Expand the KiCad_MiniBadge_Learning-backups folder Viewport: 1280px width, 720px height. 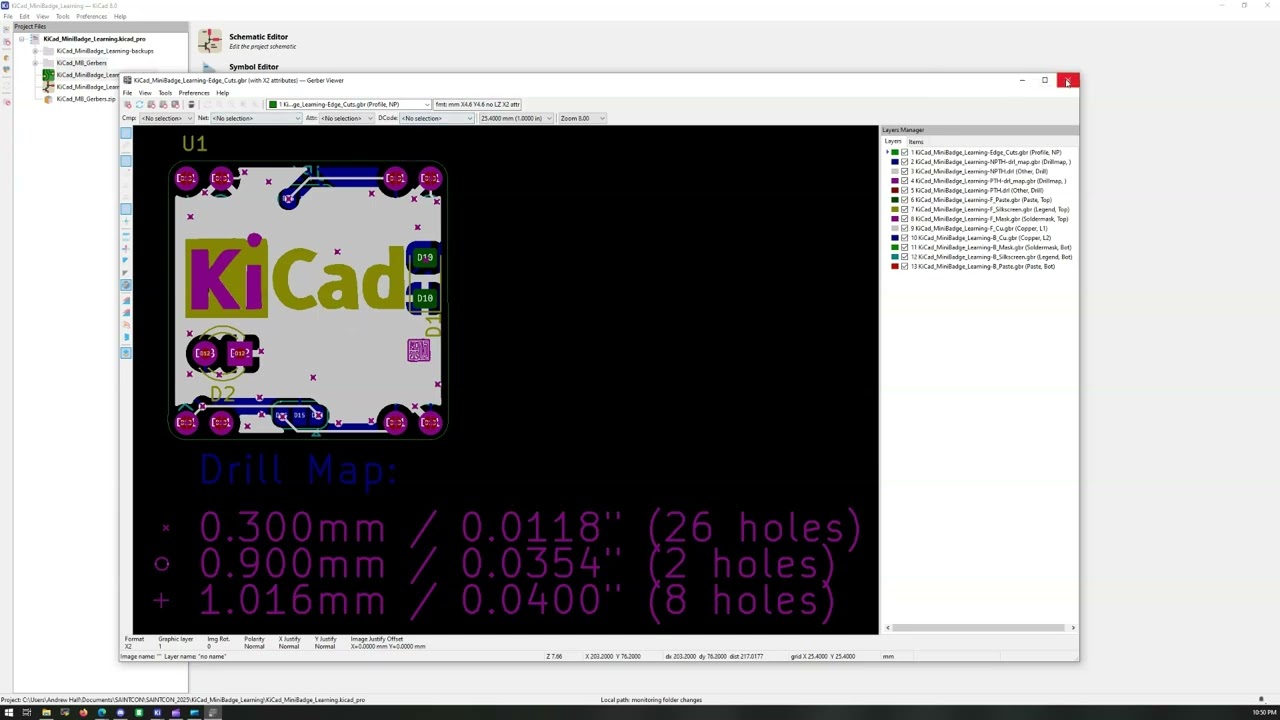click(35, 51)
